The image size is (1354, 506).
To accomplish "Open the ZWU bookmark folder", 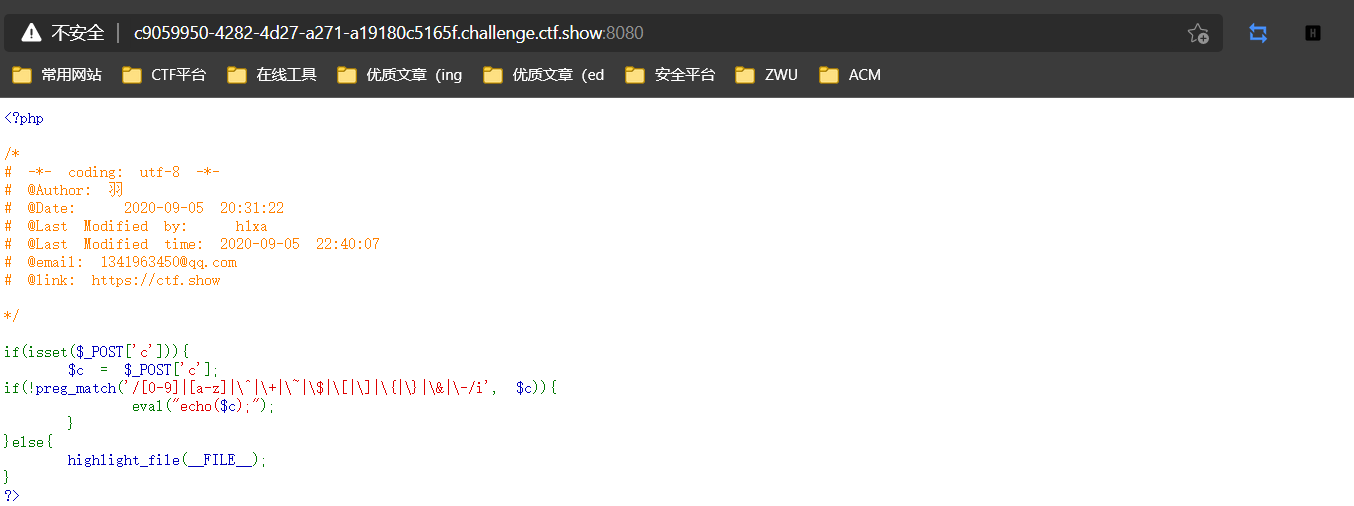I will [x=766, y=75].
